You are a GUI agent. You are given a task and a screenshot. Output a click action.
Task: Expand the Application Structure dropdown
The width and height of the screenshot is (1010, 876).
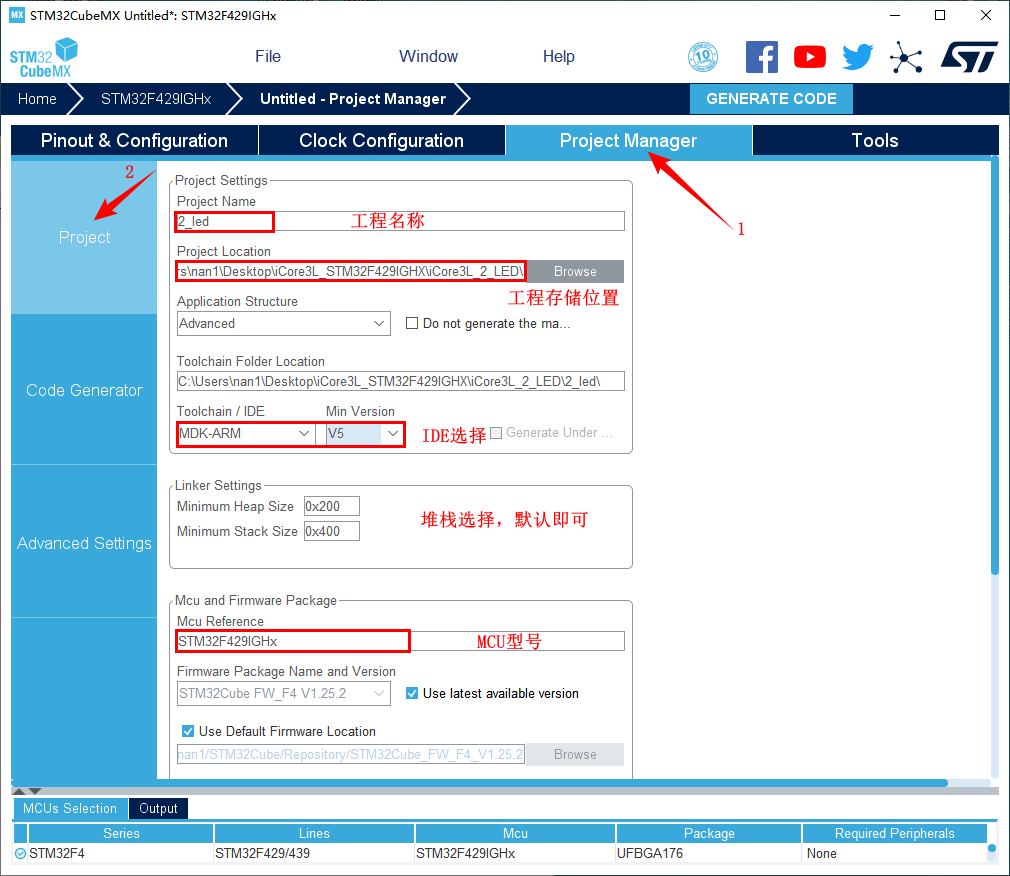[x=284, y=323]
